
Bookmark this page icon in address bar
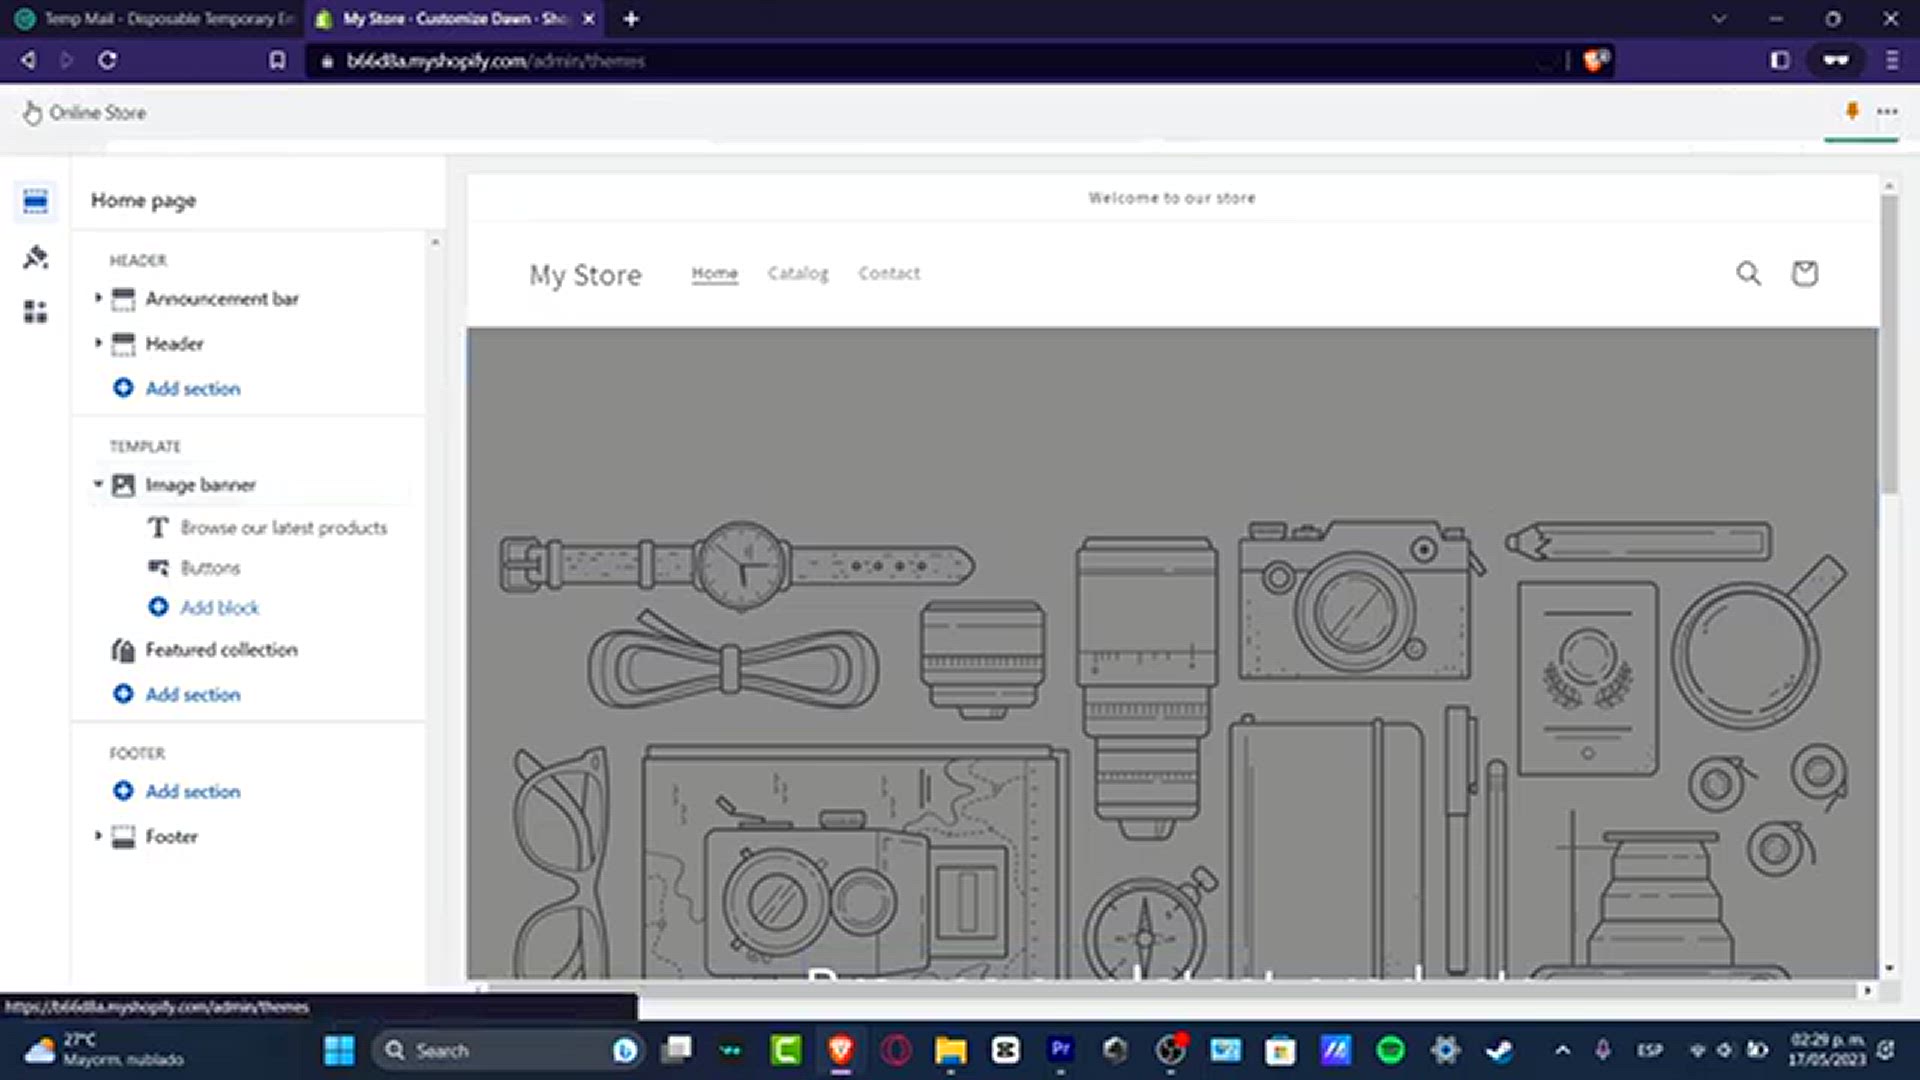coord(277,61)
